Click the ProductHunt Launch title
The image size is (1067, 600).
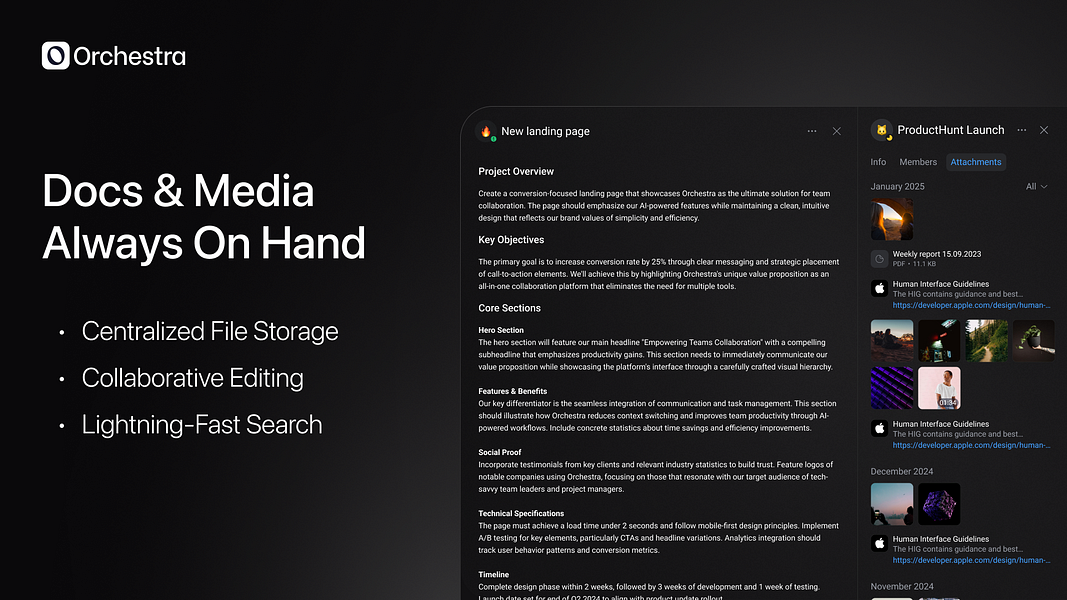951,130
